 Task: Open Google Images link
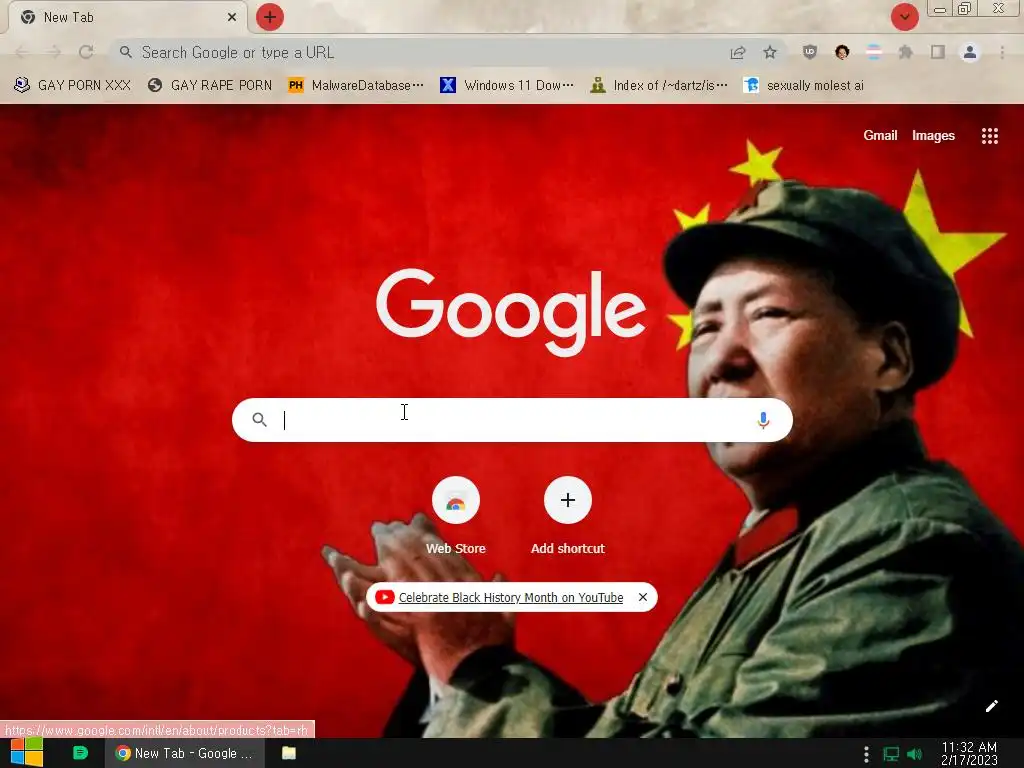tap(933, 135)
